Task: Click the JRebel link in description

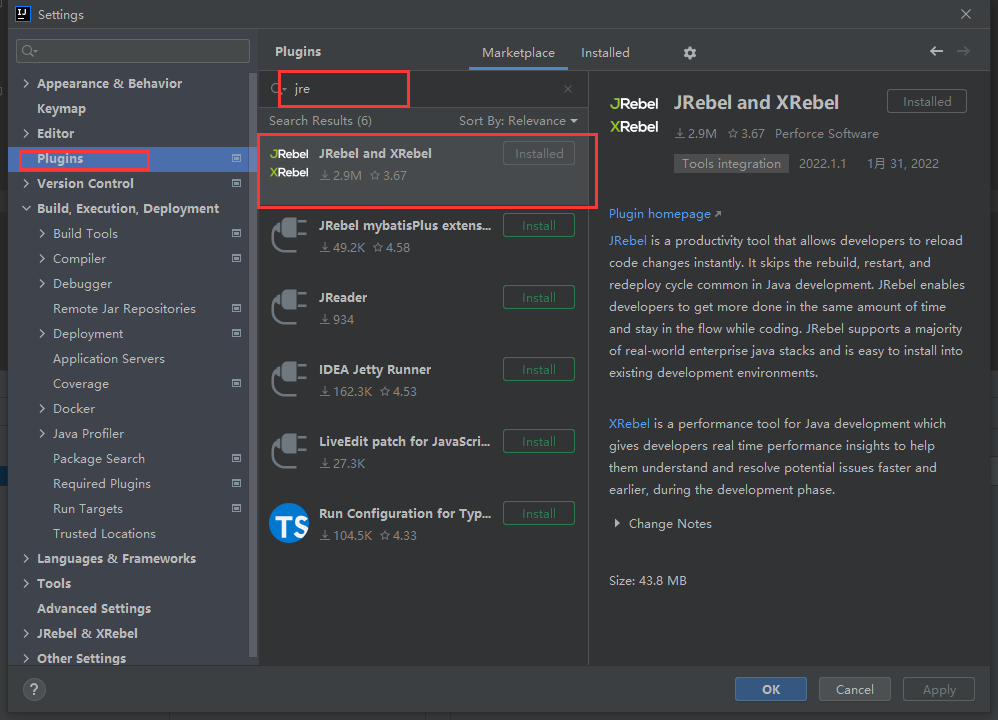Action: click(628, 241)
